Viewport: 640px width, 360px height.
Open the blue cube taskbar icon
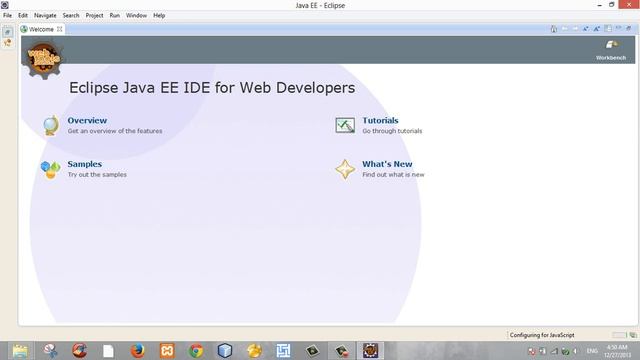pyautogui.click(x=225, y=351)
